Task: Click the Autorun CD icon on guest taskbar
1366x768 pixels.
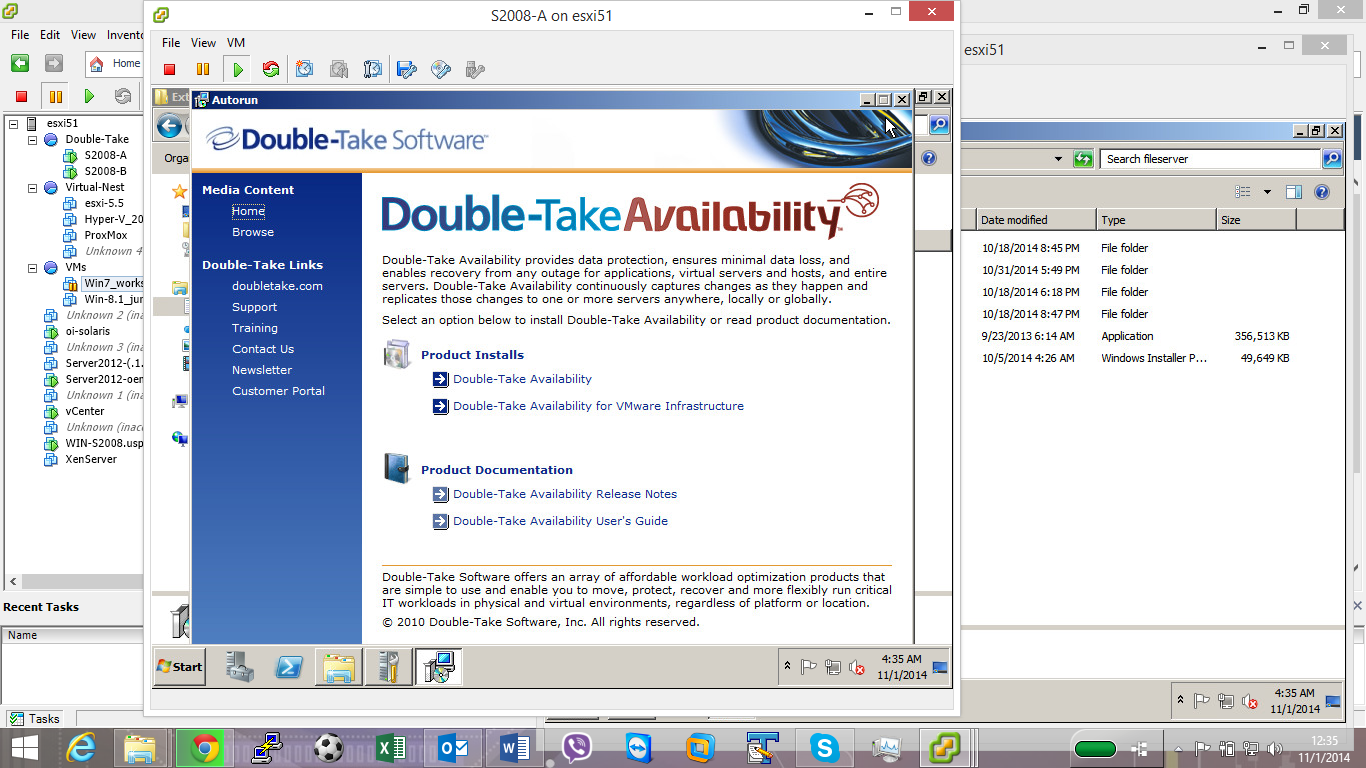Action: tap(438, 667)
